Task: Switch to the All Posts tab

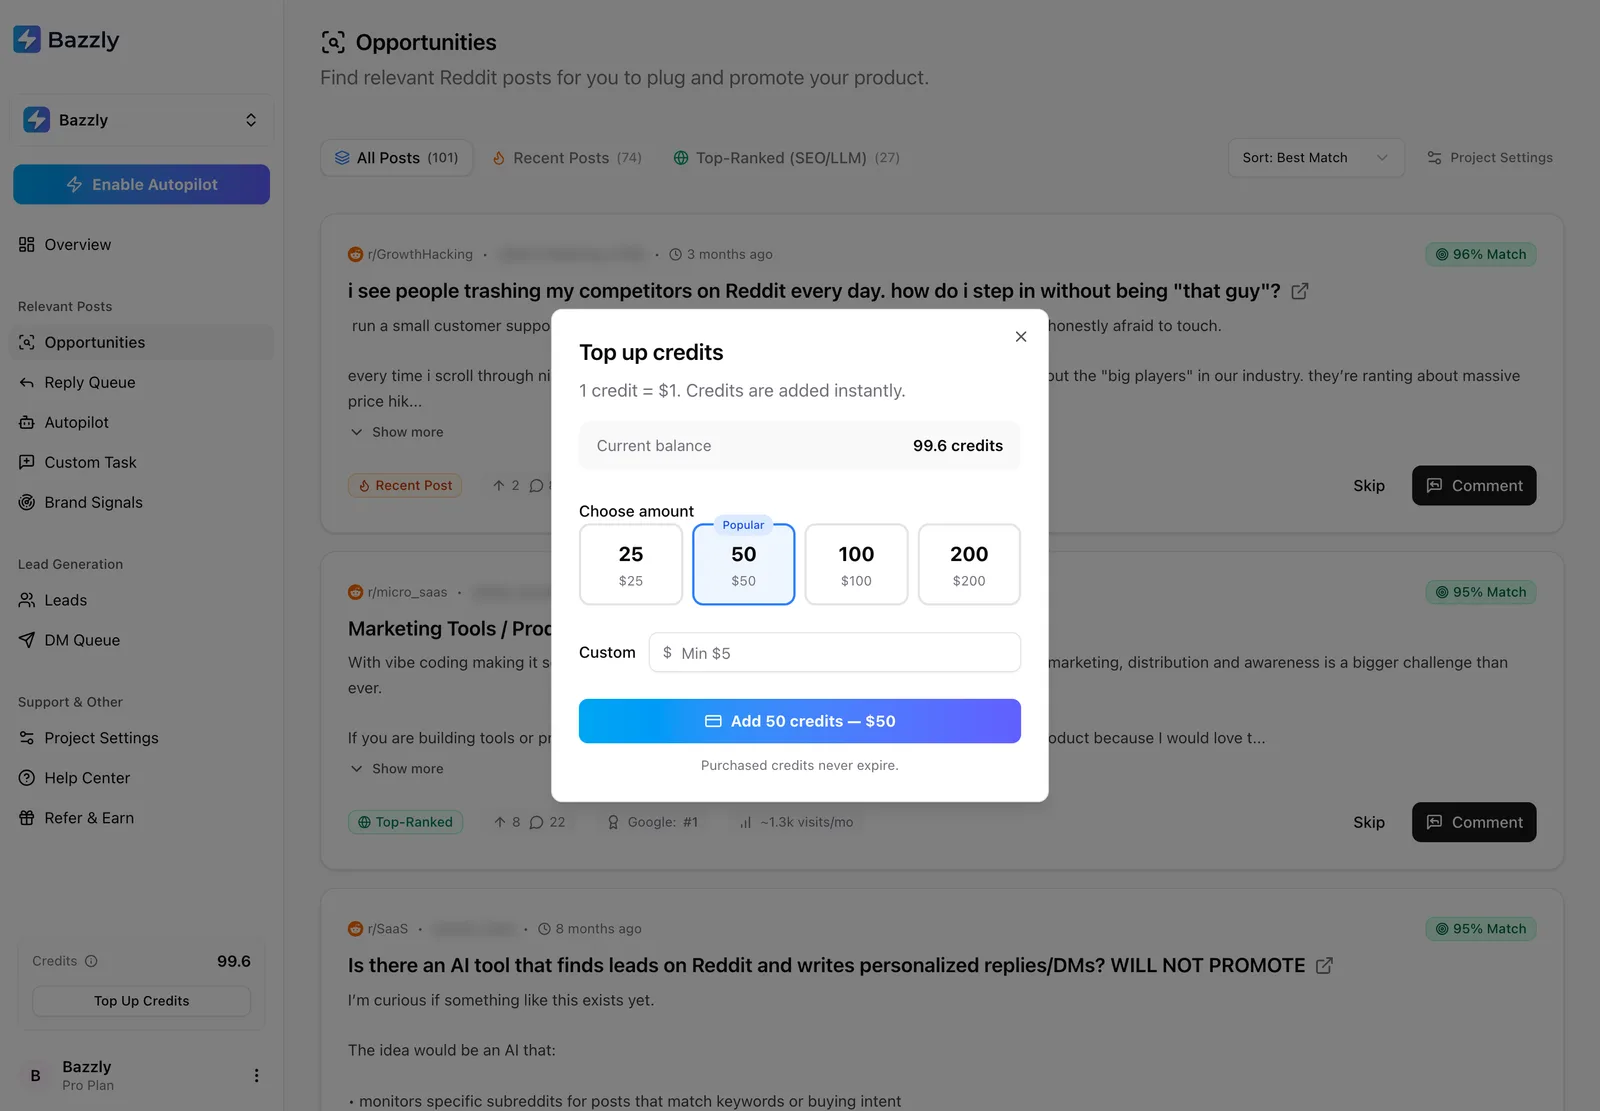Action: click(397, 158)
